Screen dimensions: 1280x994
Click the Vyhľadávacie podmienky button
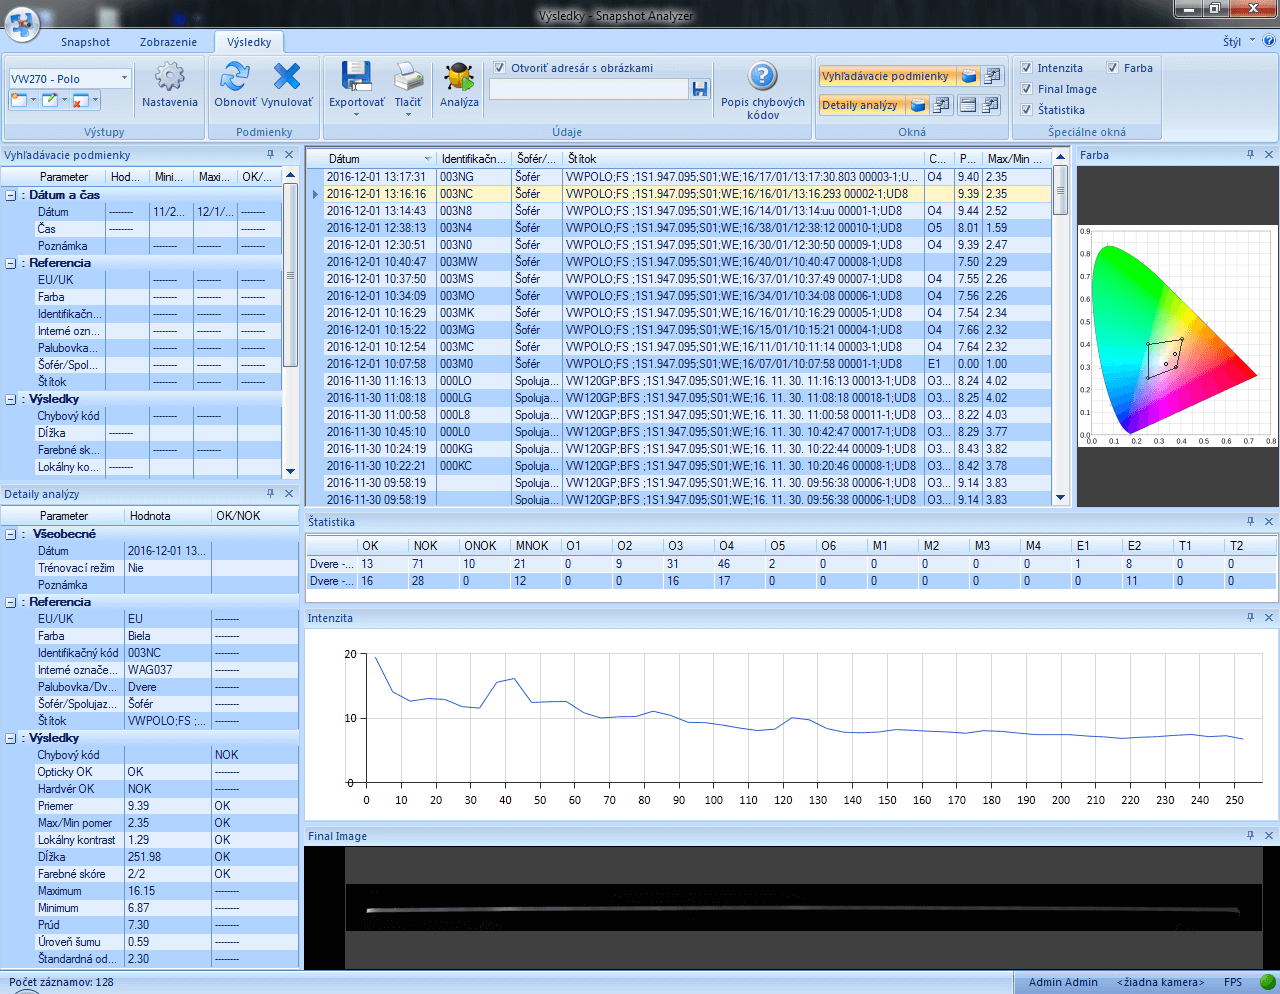pyautogui.click(x=885, y=76)
